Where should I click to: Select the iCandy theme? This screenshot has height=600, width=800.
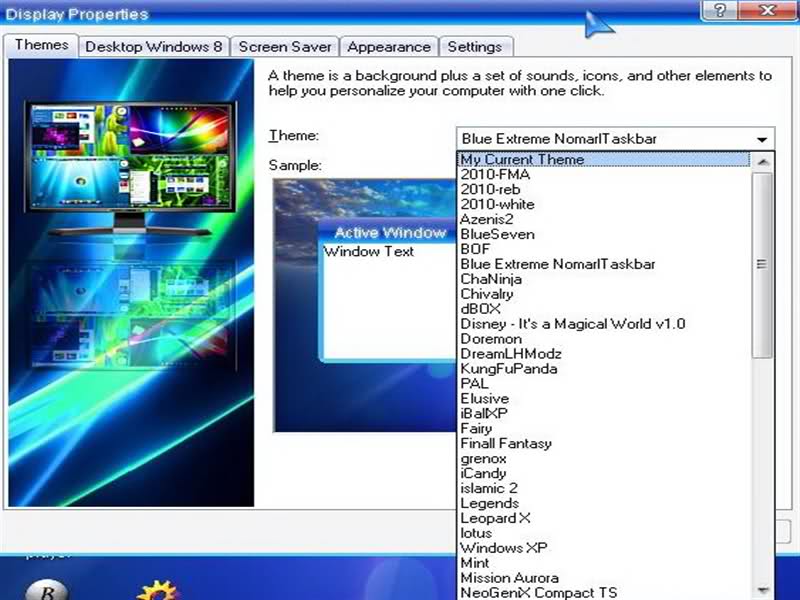click(x=605, y=473)
